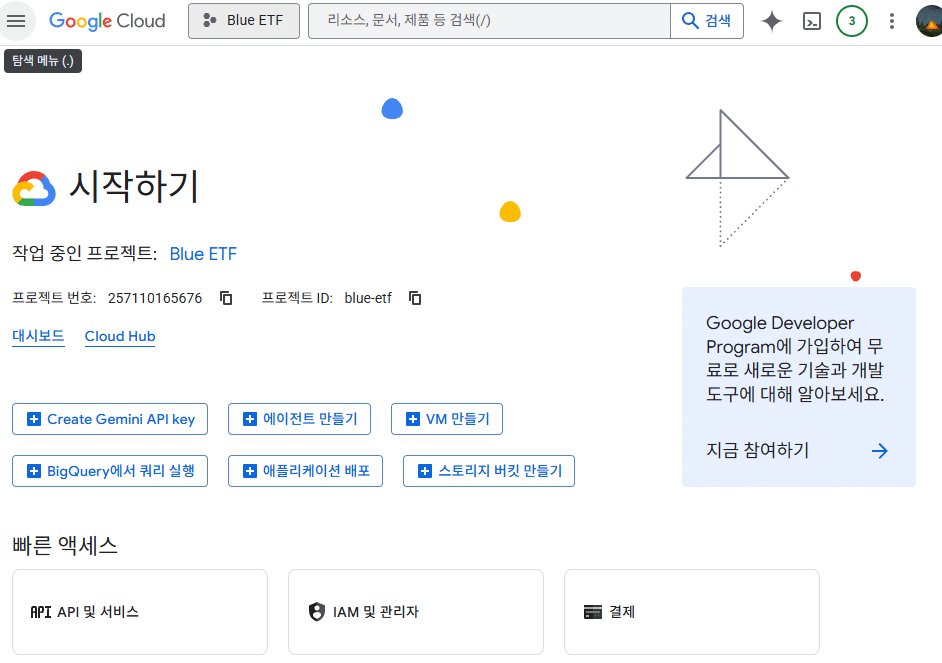This screenshot has height=663, width=942.
Task: Open the Blue ETF project selector
Action: click(x=244, y=20)
